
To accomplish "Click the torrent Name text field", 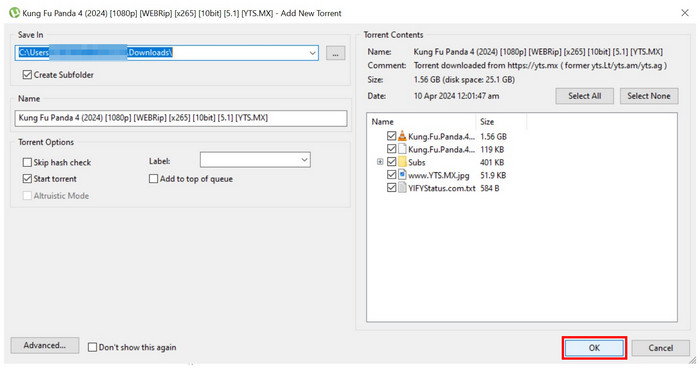I will coord(181,118).
